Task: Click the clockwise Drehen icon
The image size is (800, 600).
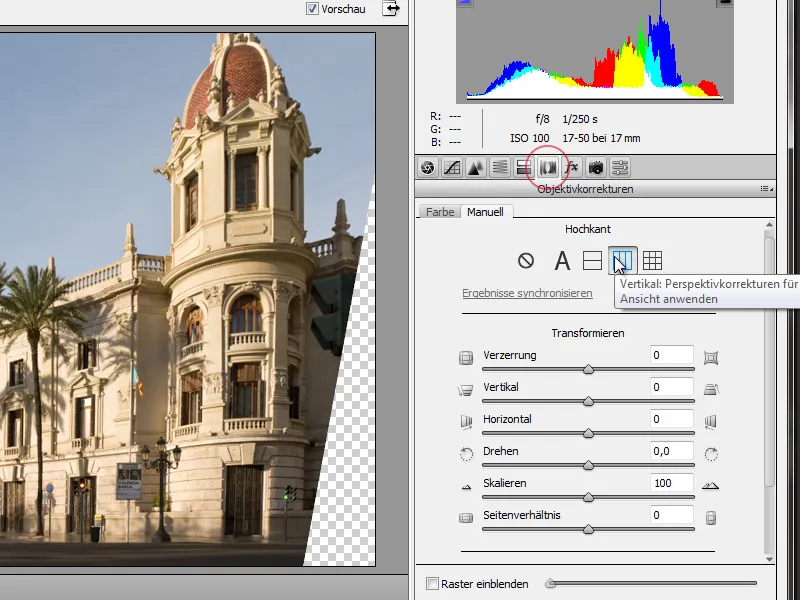Action: pos(711,454)
